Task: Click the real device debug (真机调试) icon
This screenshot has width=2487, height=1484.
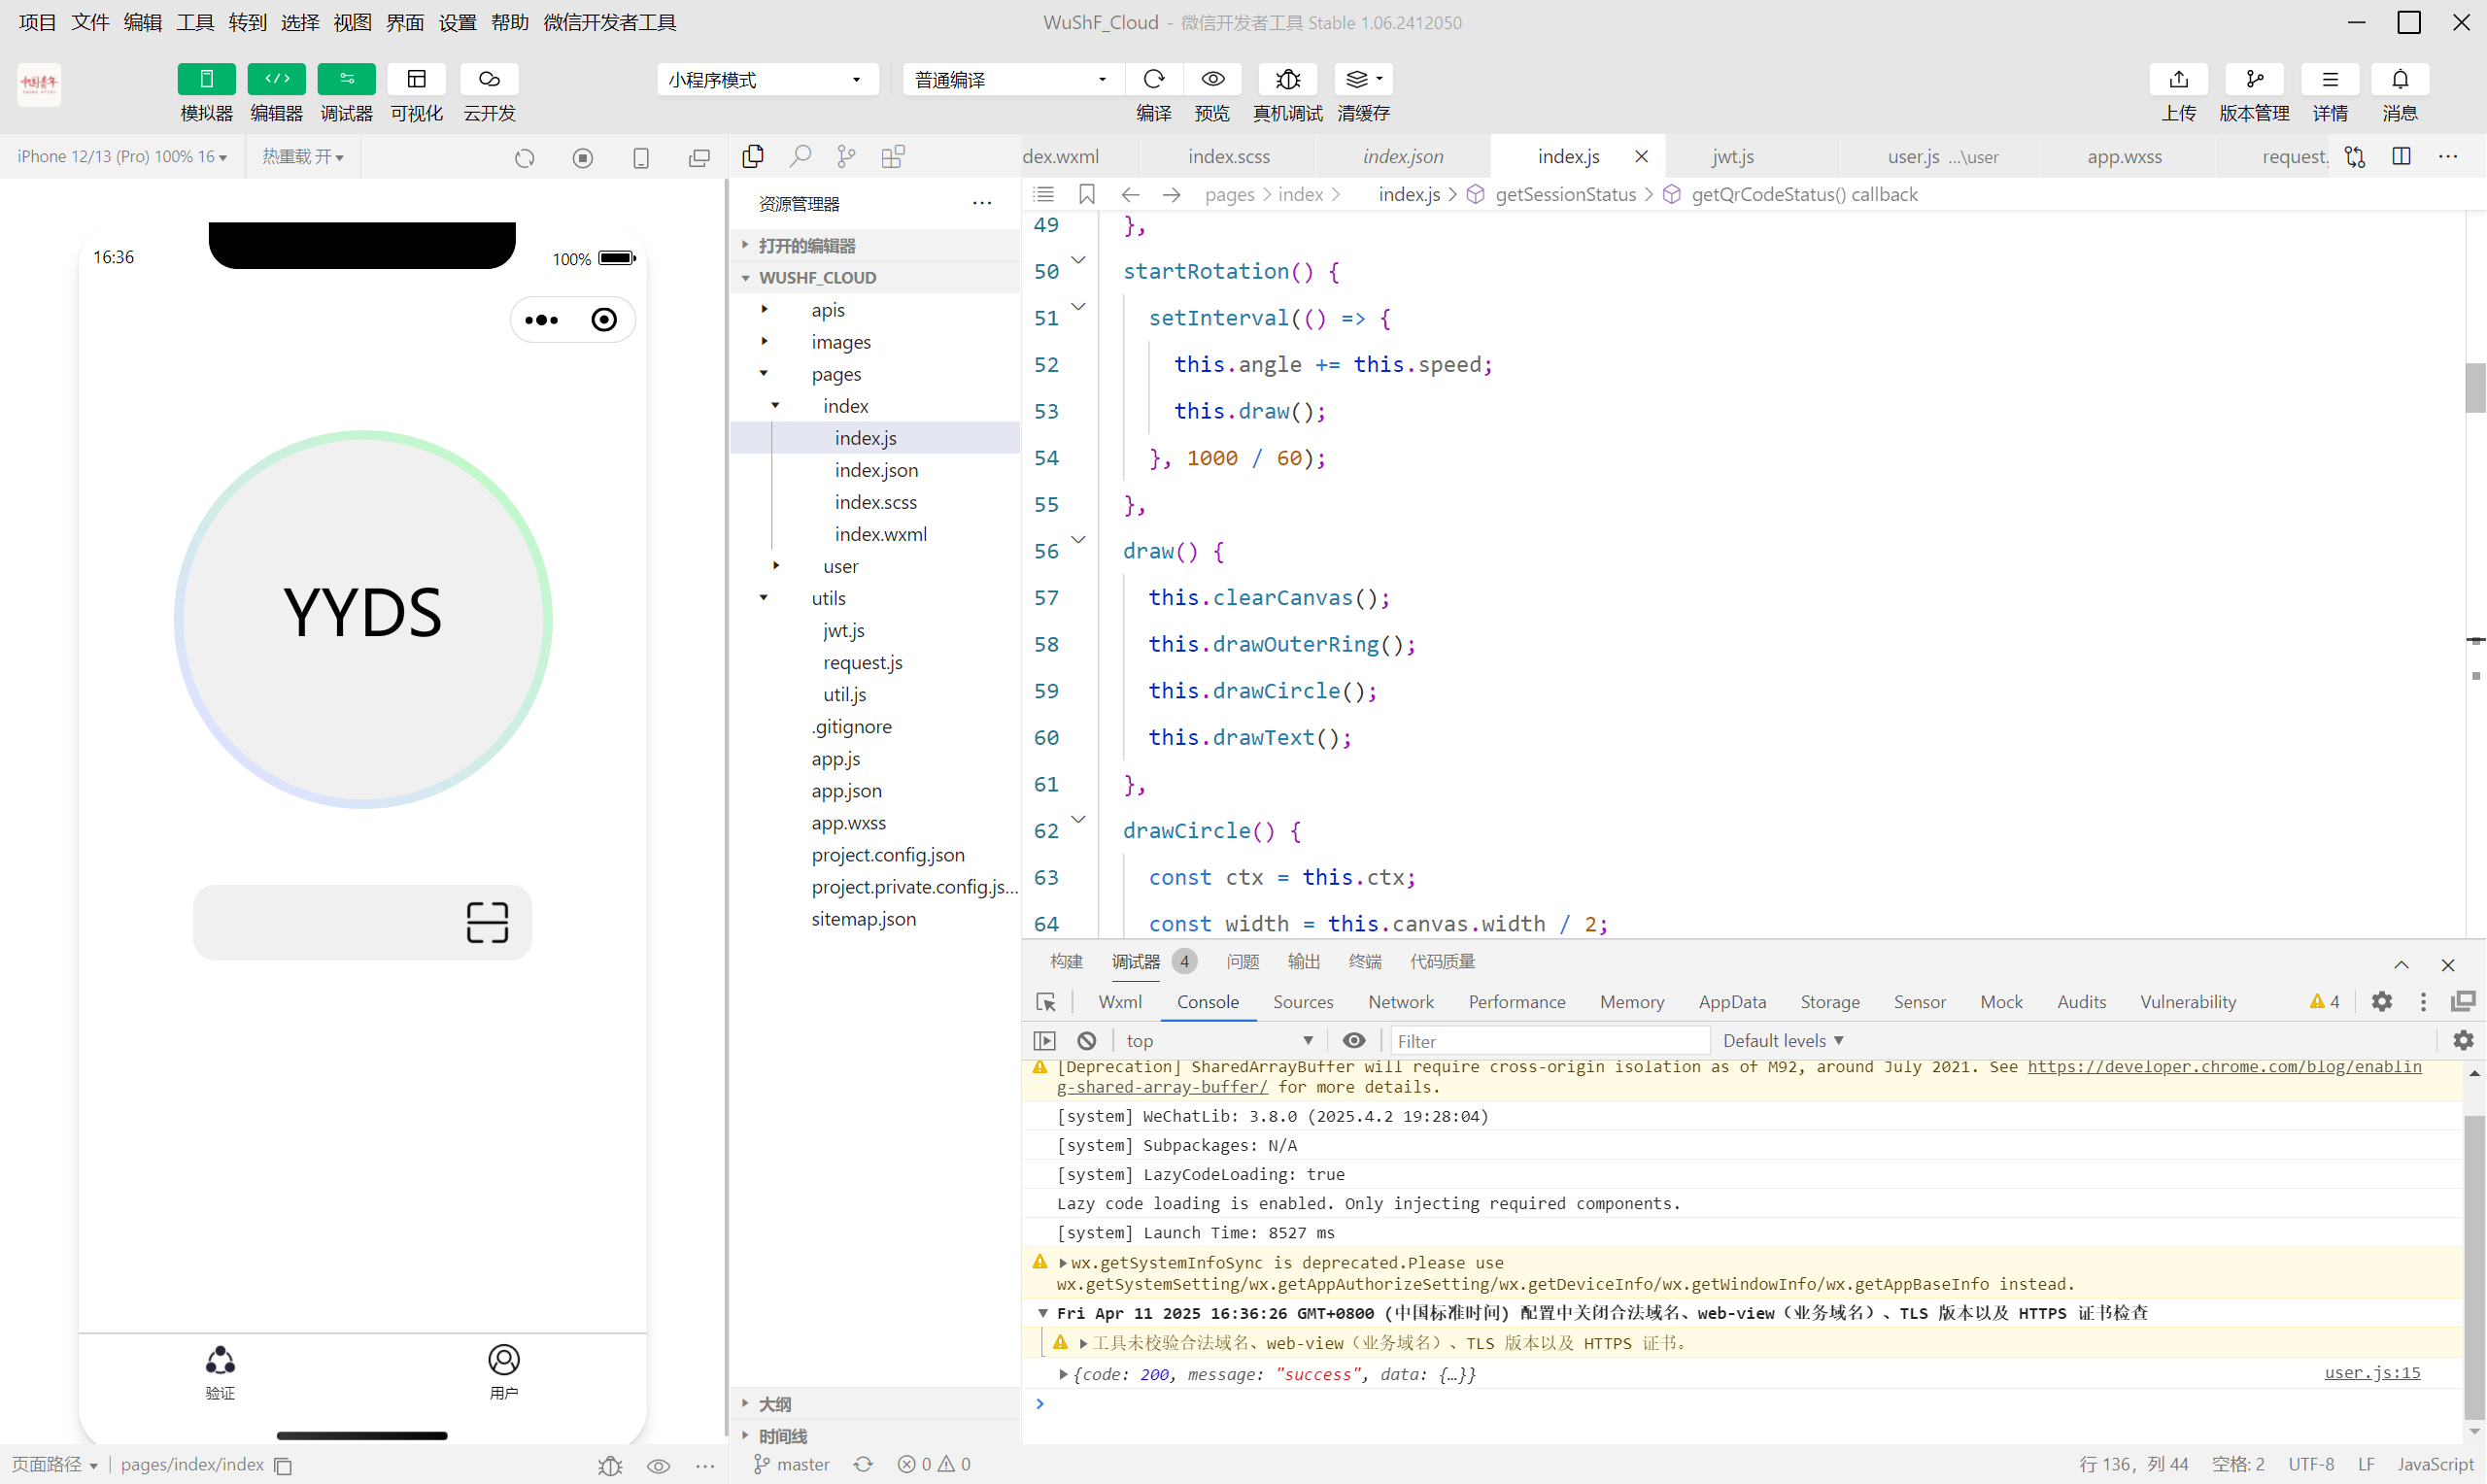Action: tap(1287, 79)
